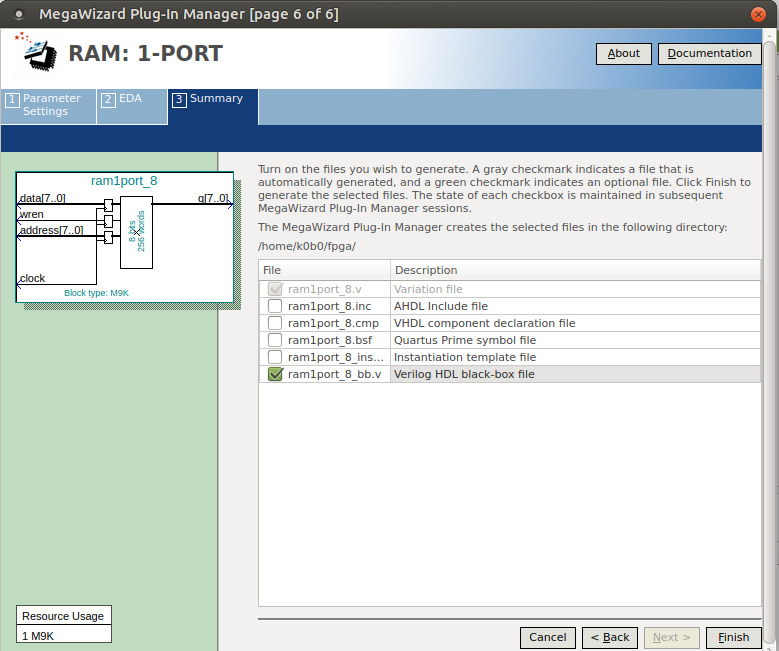The height and width of the screenshot is (651, 779).
Task: Click the 'Block type: M9K' text
Action: tap(96, 293)
